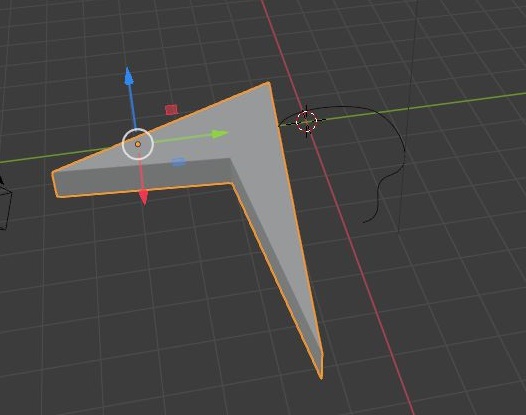Grab the blue Z-axis gizmo arrow
The height and width of the screenshot is (415, 526).
pyautogui.click(x=129, y=76)
